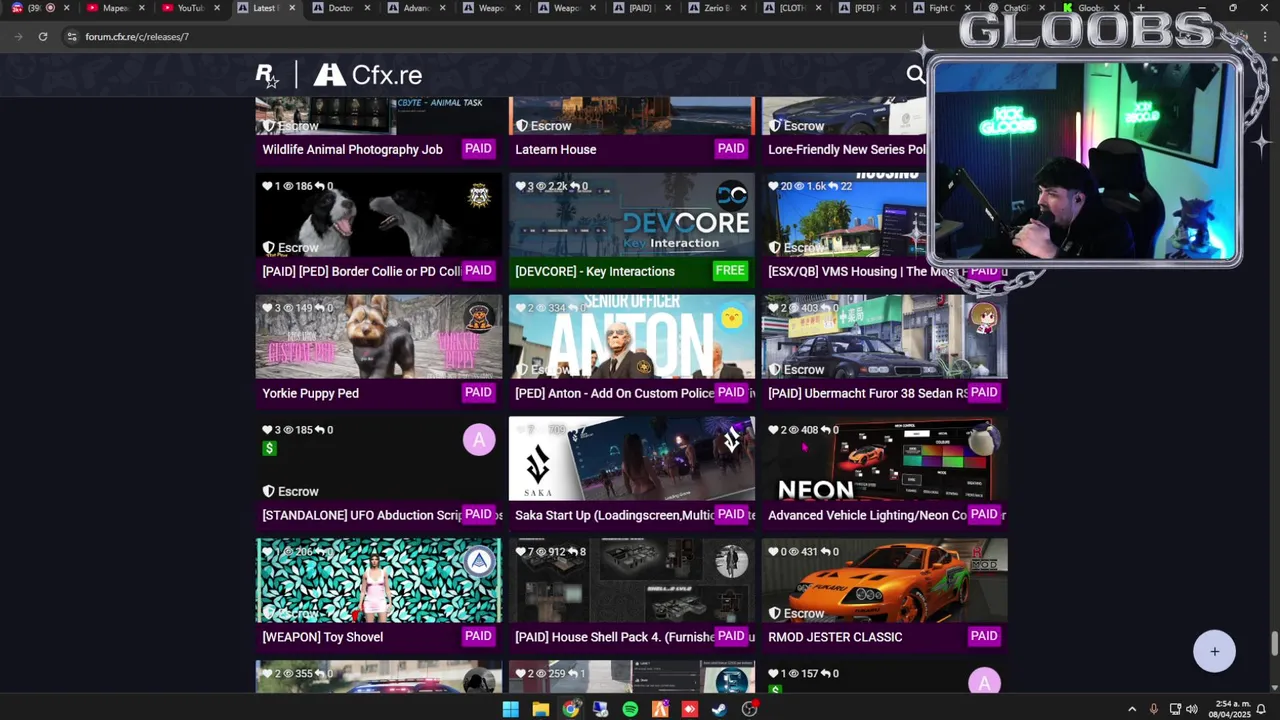Open author avatar on House Shell Pack card
This screenshot has width=1280, height=720.
pos(732,562)
